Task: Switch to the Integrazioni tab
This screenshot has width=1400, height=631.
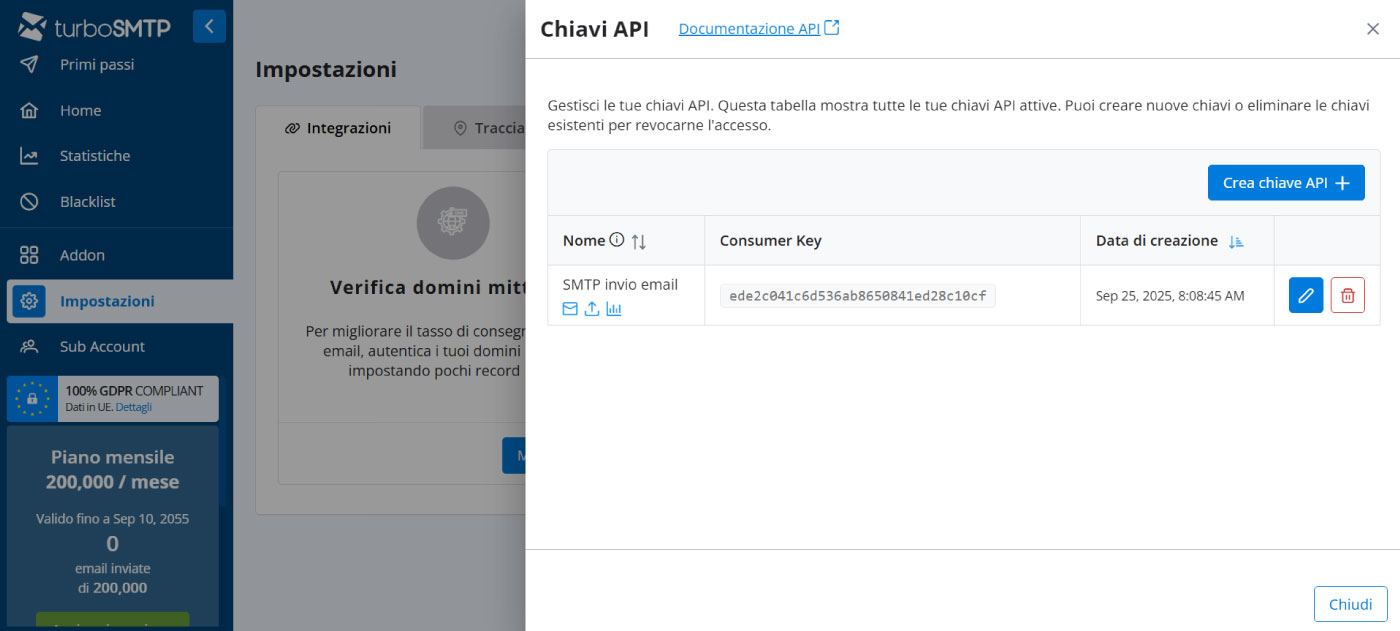Action: (338, 128)
